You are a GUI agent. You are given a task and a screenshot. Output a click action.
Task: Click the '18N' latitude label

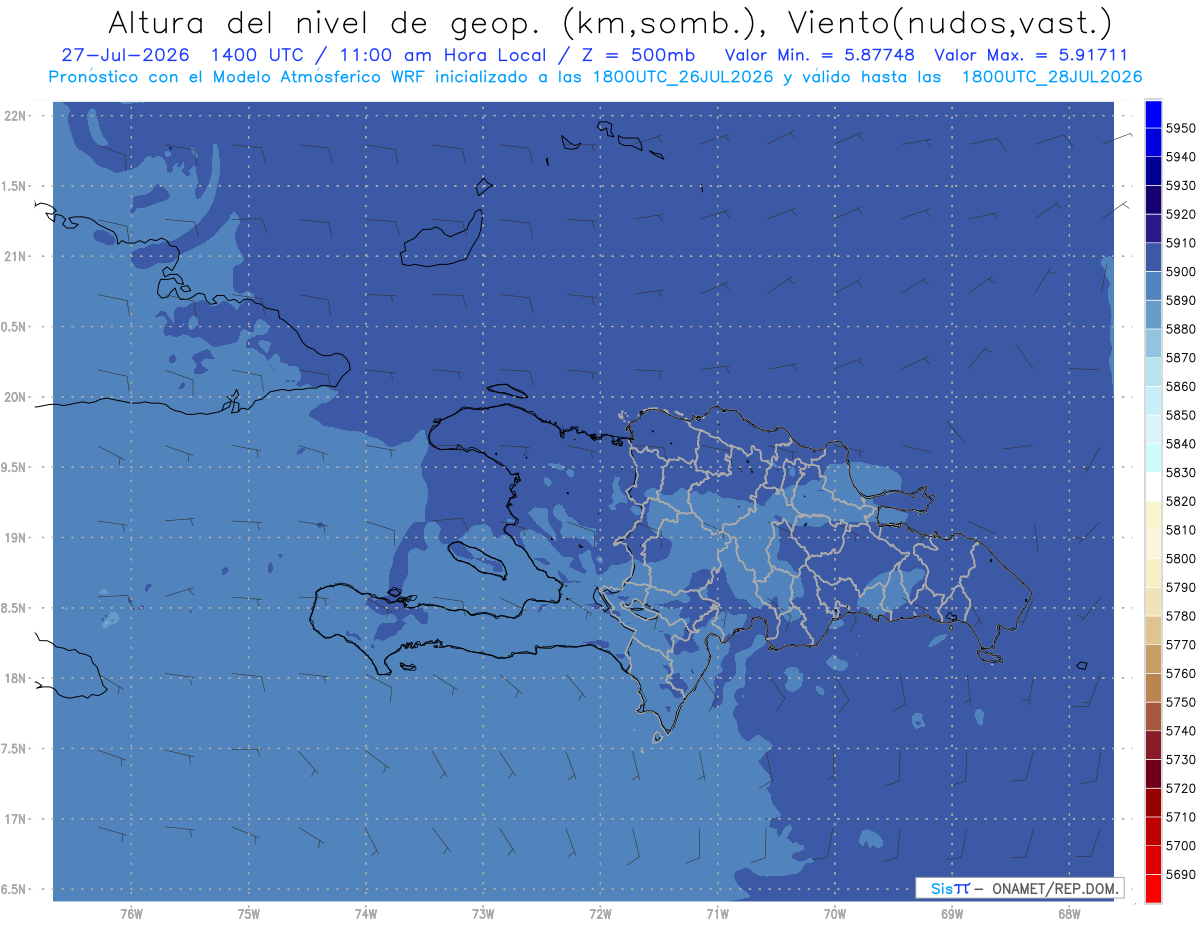tap(15, 678)
